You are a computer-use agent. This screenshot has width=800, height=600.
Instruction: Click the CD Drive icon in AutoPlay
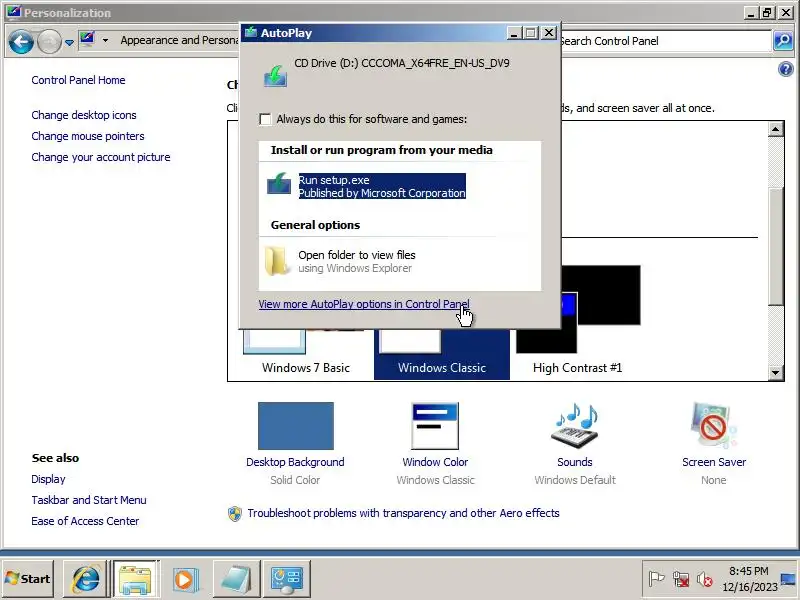click(276, 76)
